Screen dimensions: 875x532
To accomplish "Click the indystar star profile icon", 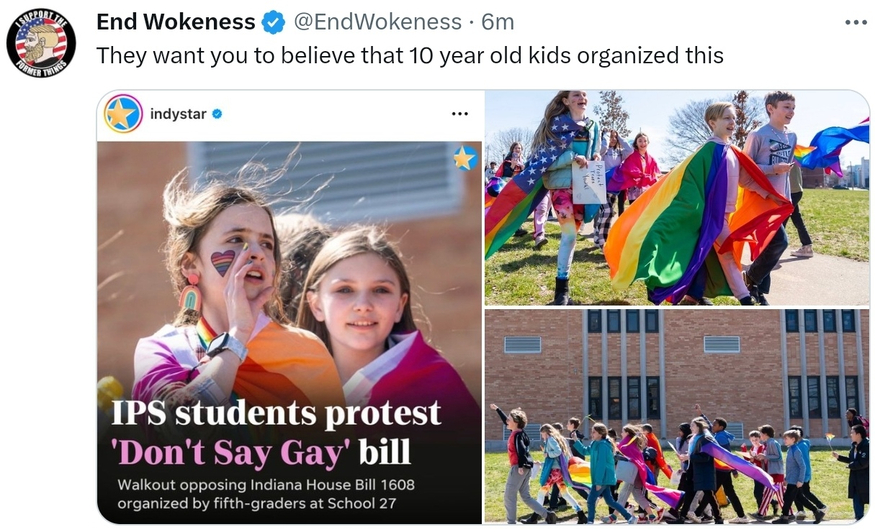I will [123, 114].
